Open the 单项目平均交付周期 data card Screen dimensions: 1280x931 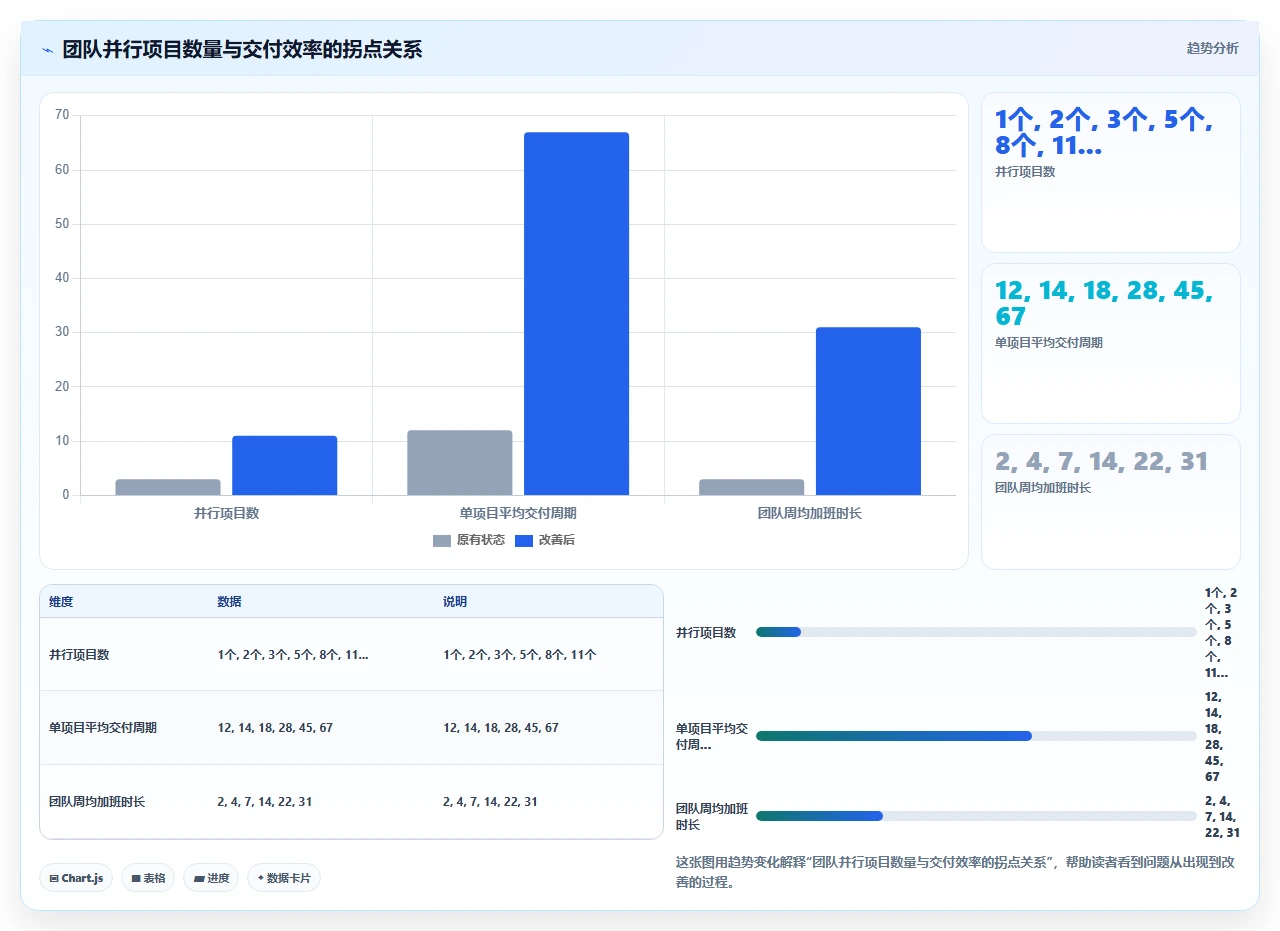click(x=1111, y=343)
